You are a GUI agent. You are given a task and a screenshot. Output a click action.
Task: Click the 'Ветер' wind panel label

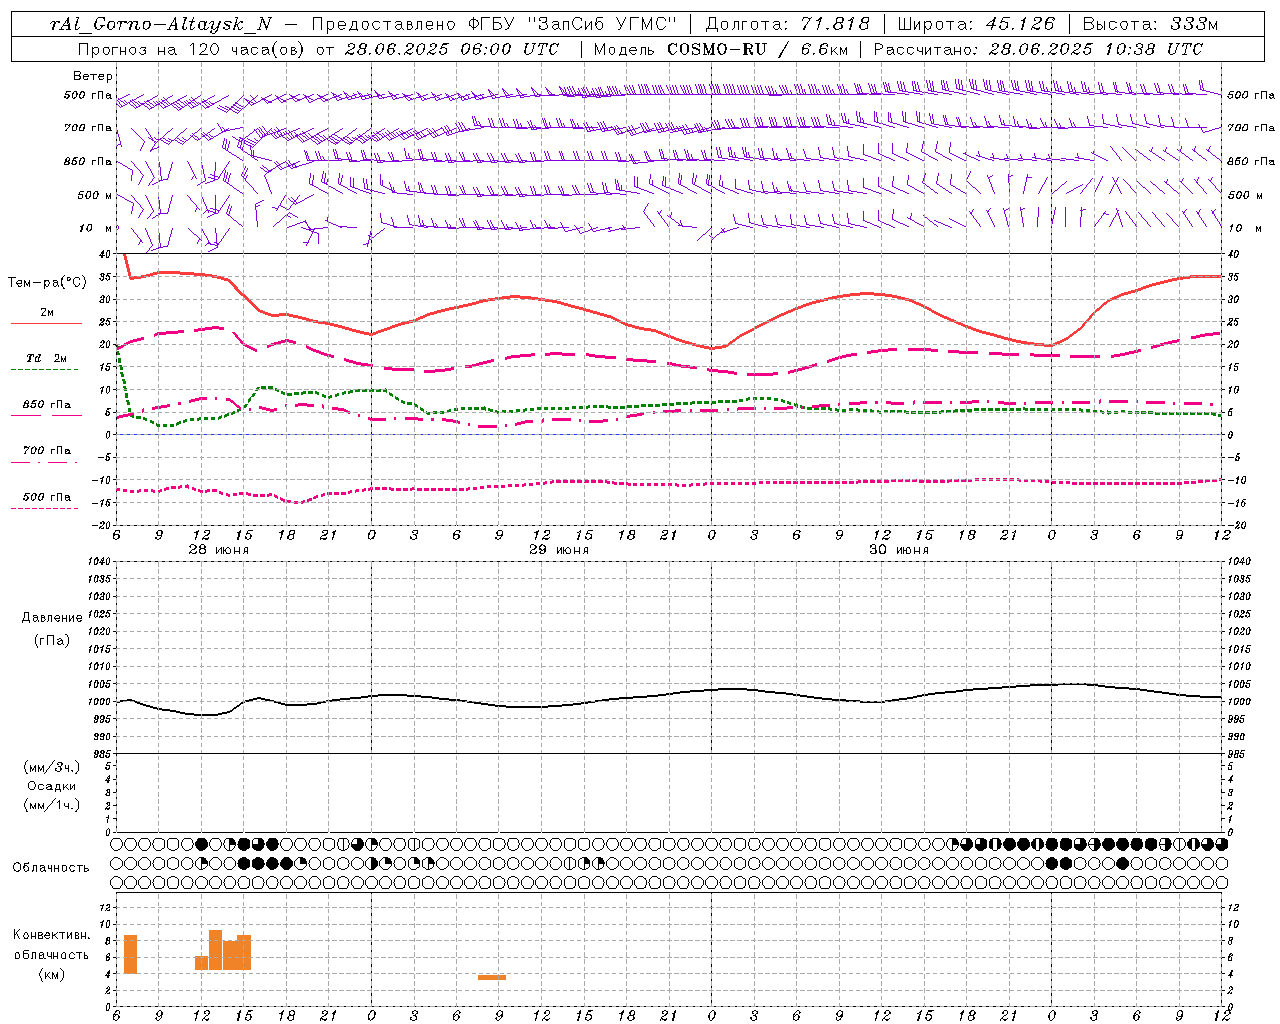click(x=93, y=76)
